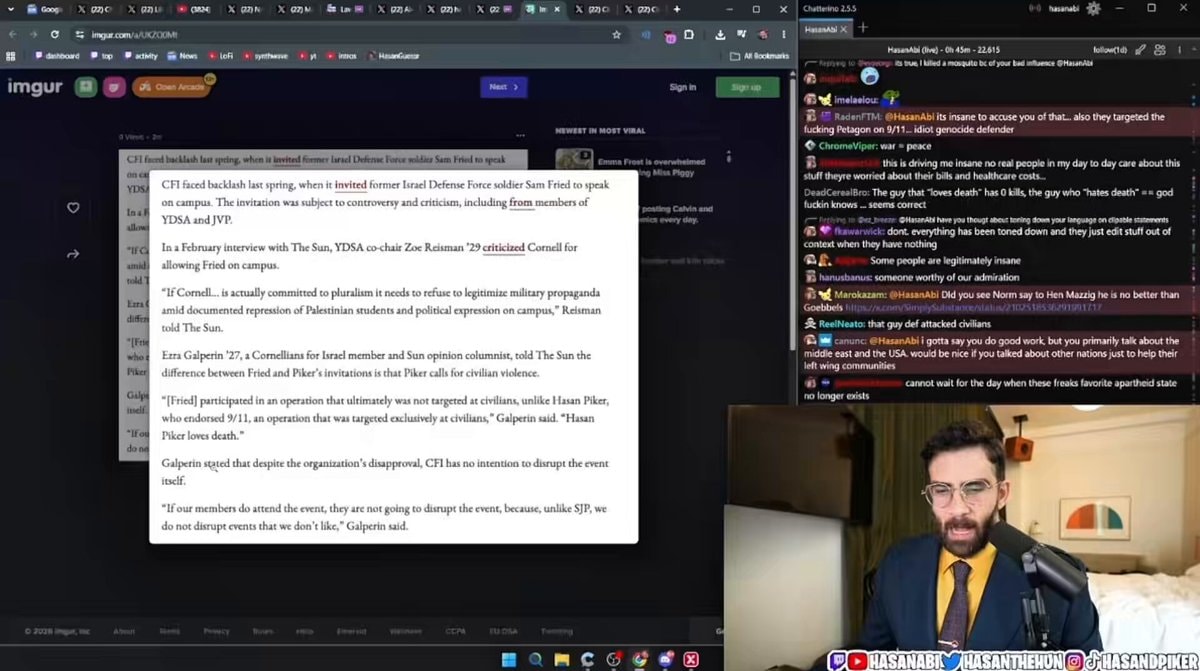The width and height of the screenshot is (1200, 671).
Task: Click the follow(1d) chat mode label
Action: coord(1109,49)
